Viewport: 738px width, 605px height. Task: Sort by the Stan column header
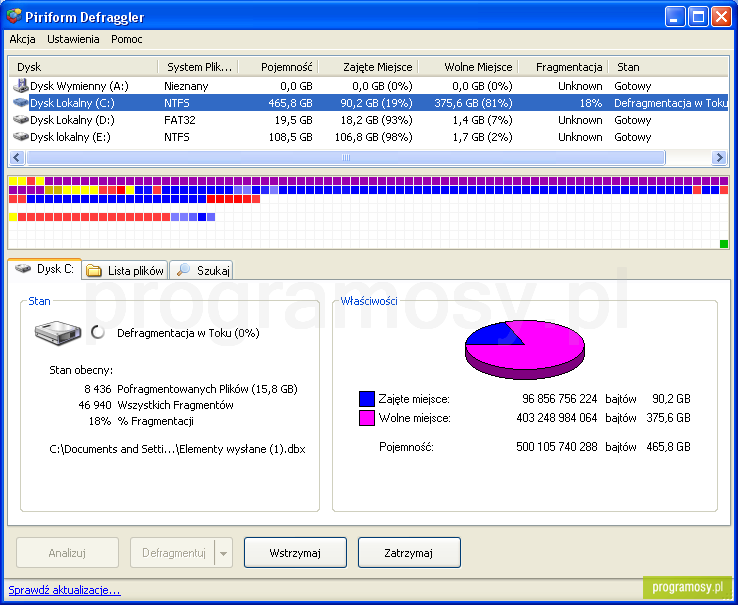(x=668, y=67)
